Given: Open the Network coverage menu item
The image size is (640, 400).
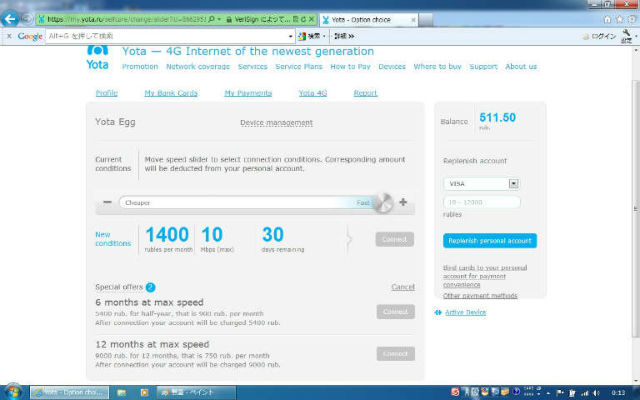Looking at the screenshot, I should 197,67.
